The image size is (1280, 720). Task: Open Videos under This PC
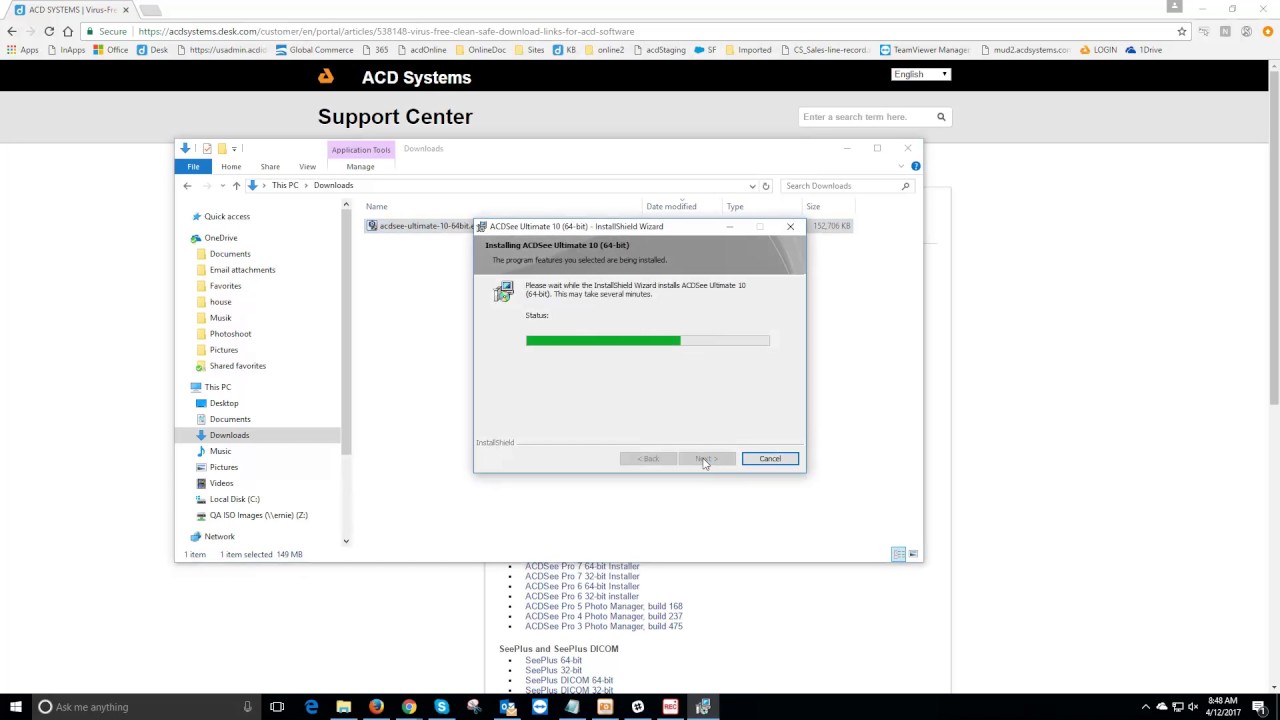[x=221, y=483]
